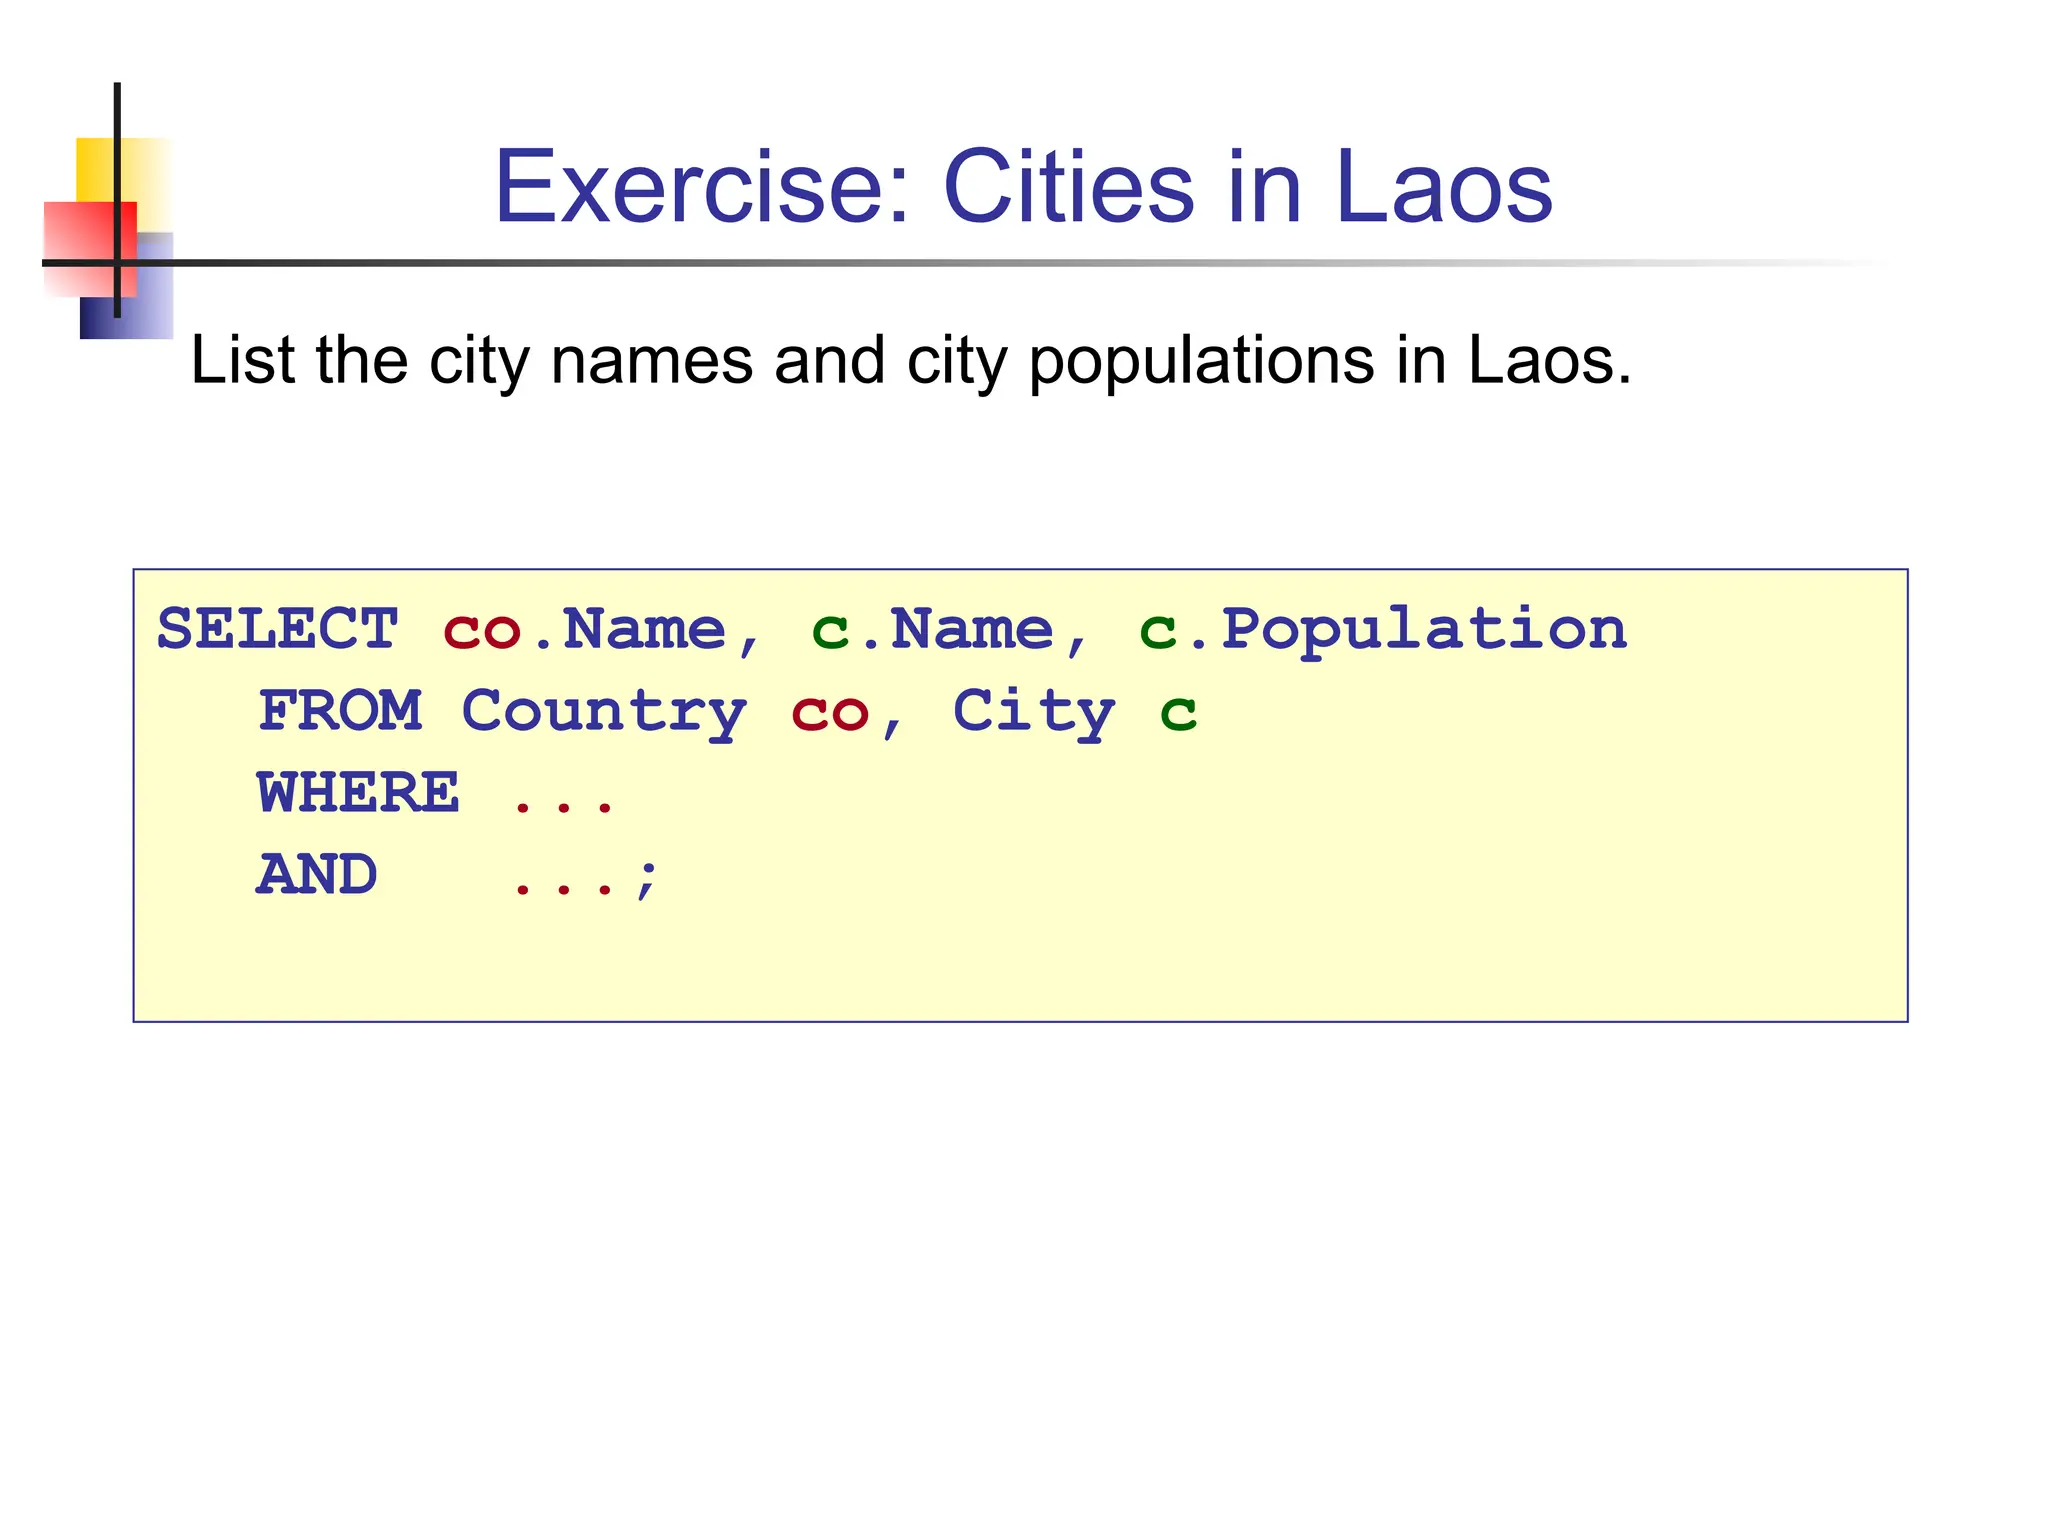Click the word City in the FROM clause
2048x1536 pixels.
[x=1033, y=711]
